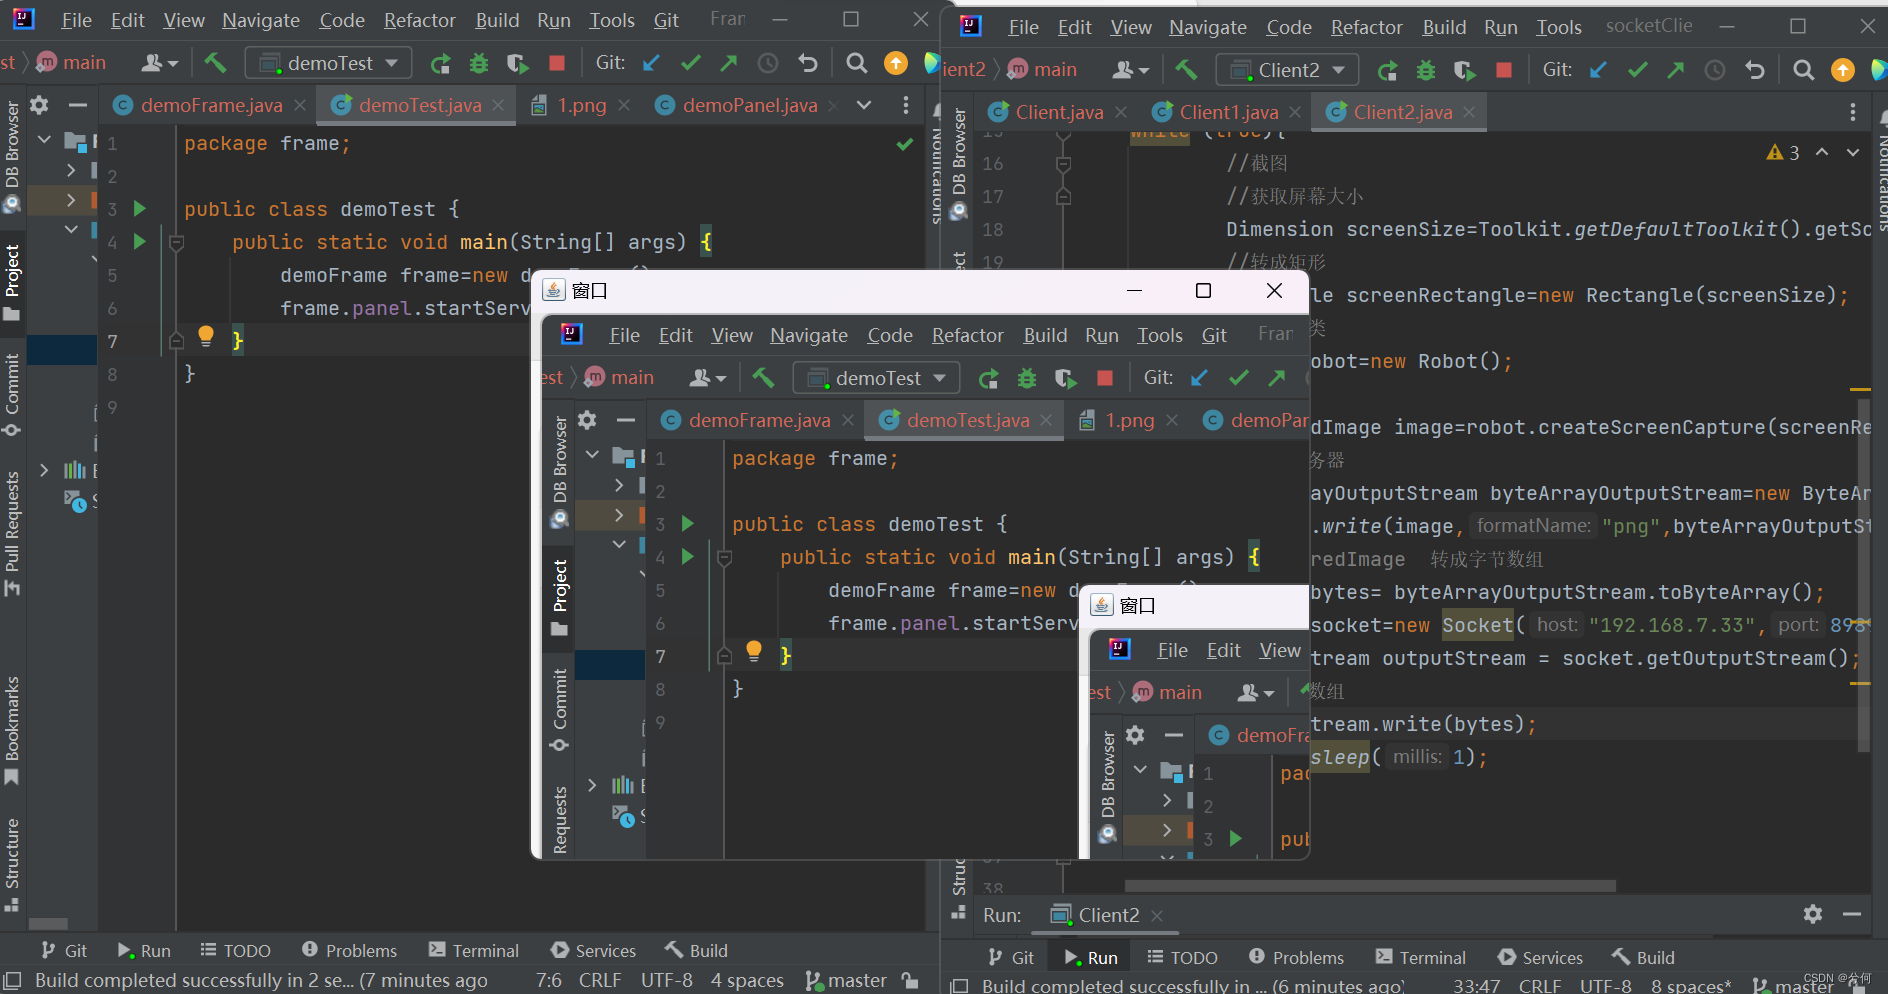Click the warnings indicator showing 3 problems
Viewport: 1888px width, 994px height.
pos(1783,152)
